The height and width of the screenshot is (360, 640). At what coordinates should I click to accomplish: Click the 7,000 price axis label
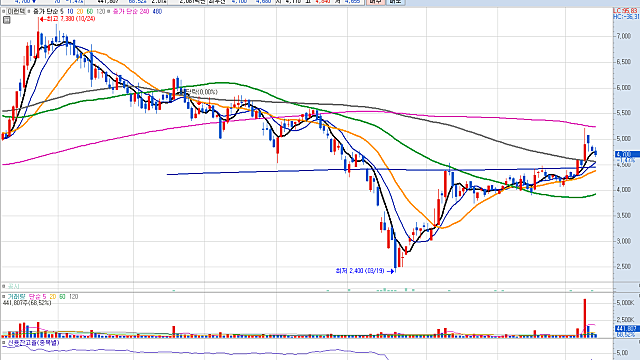623,36
